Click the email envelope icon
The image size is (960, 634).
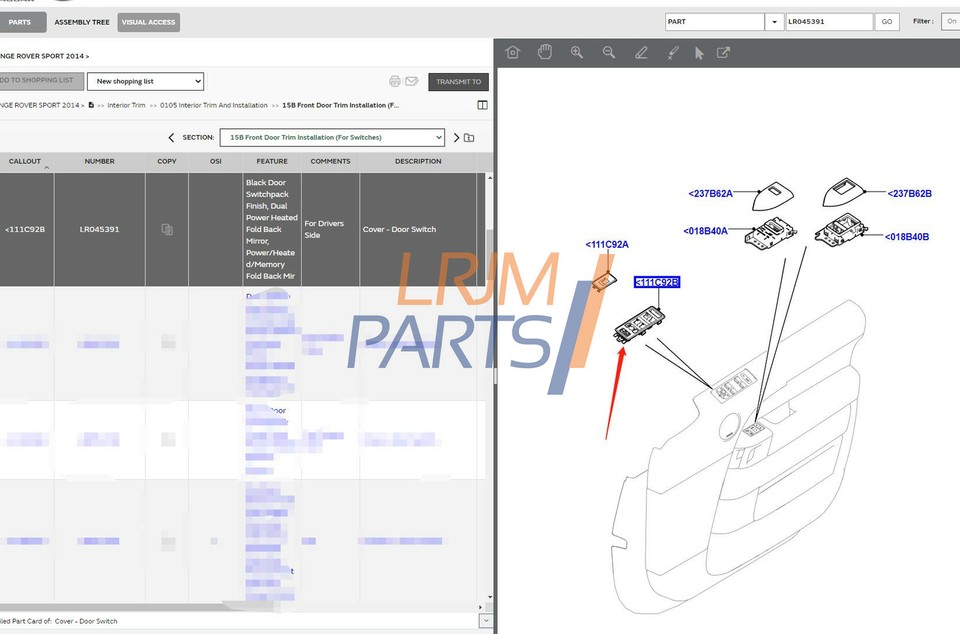(x=411, y=81)
